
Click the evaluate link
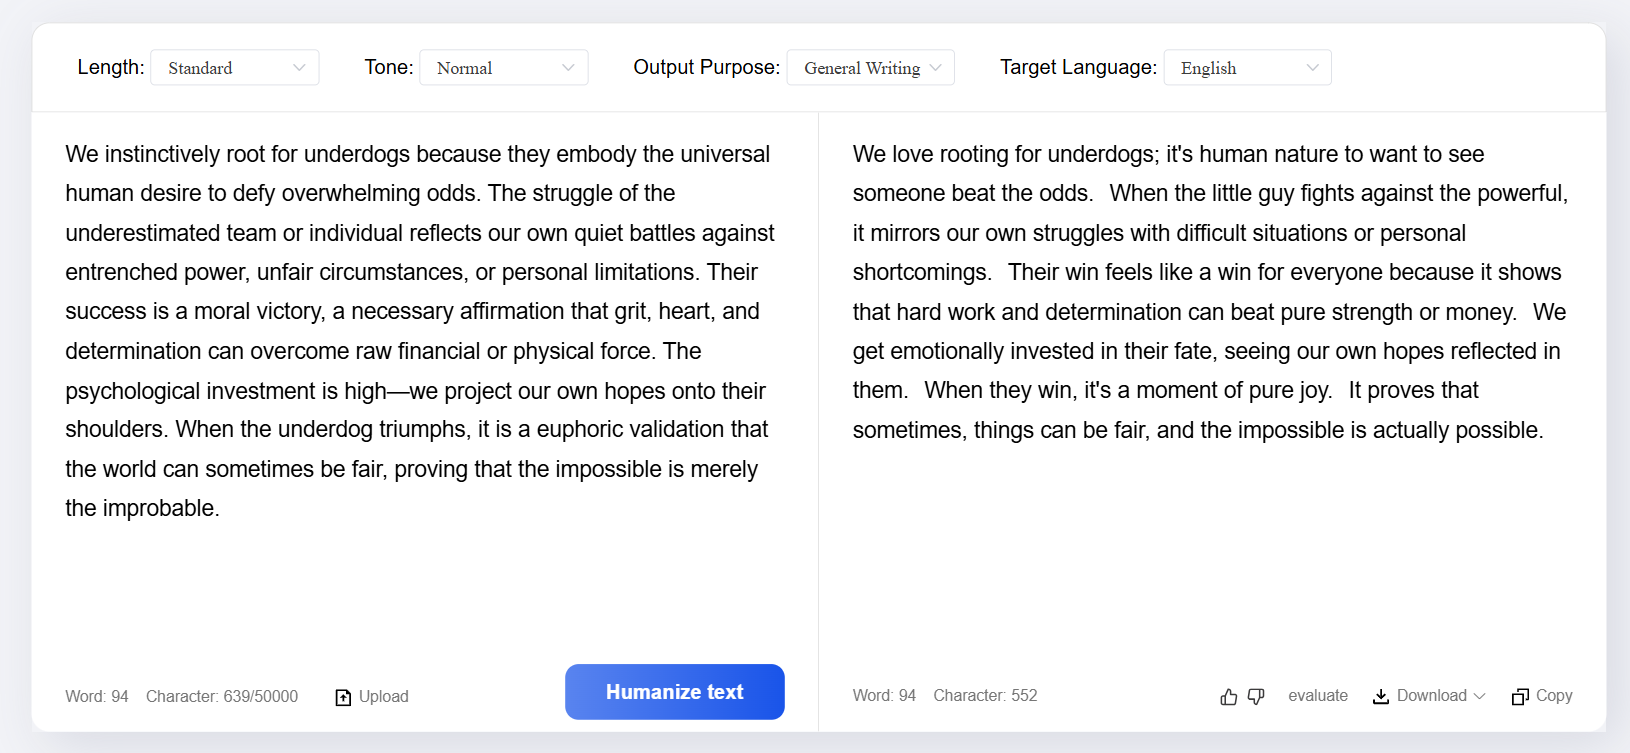click(x=1317, y=696)
